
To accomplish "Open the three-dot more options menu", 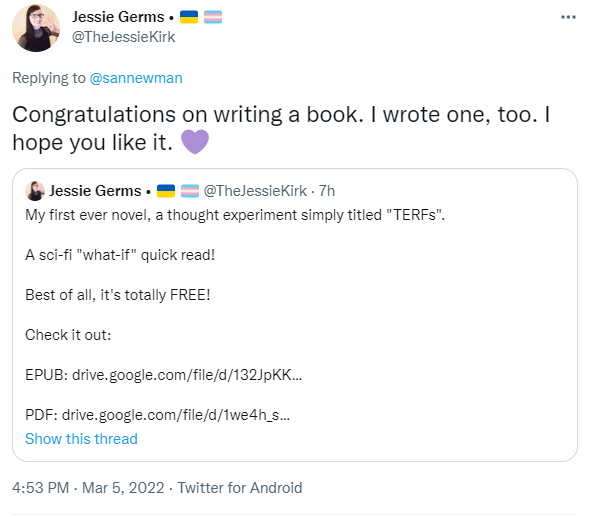I will (x=568, y=17).
